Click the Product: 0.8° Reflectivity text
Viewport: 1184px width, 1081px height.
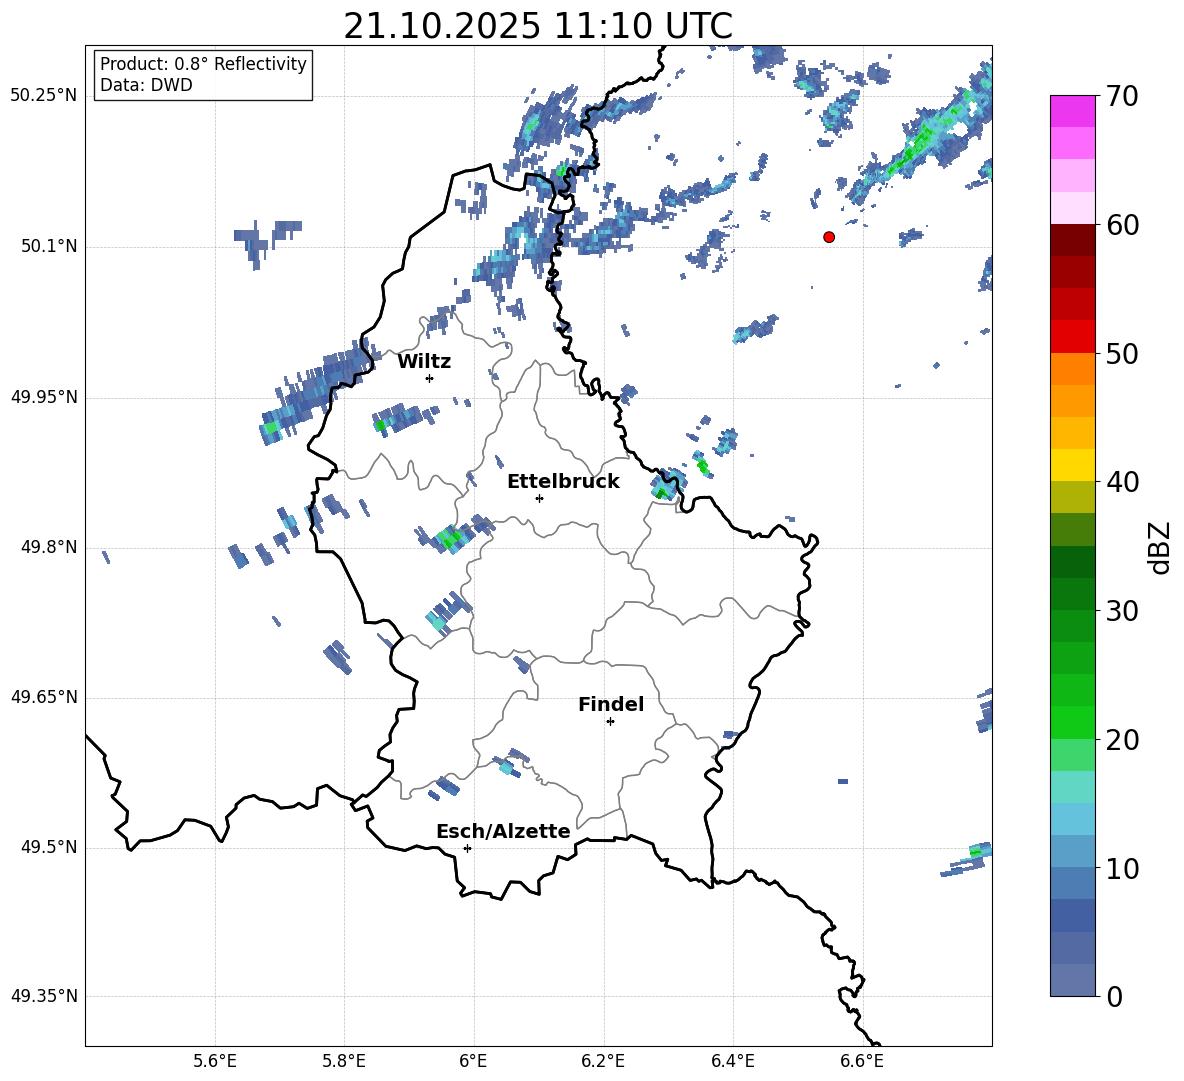(x=203, y=64)
